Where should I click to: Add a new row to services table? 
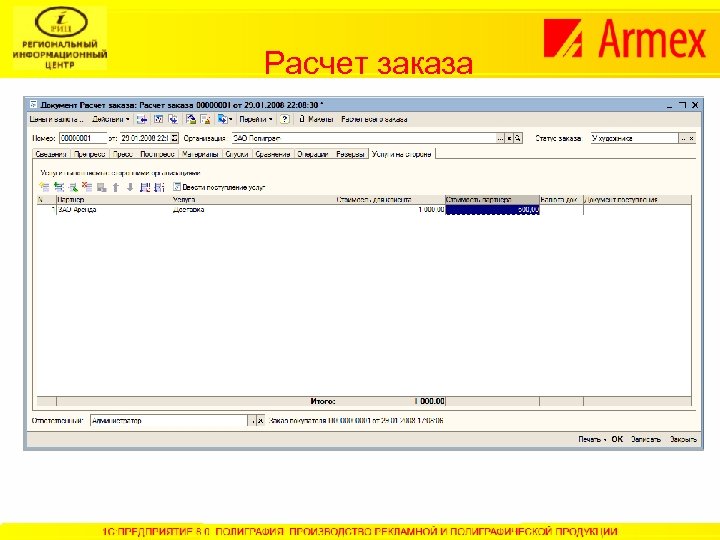[44, 187]
